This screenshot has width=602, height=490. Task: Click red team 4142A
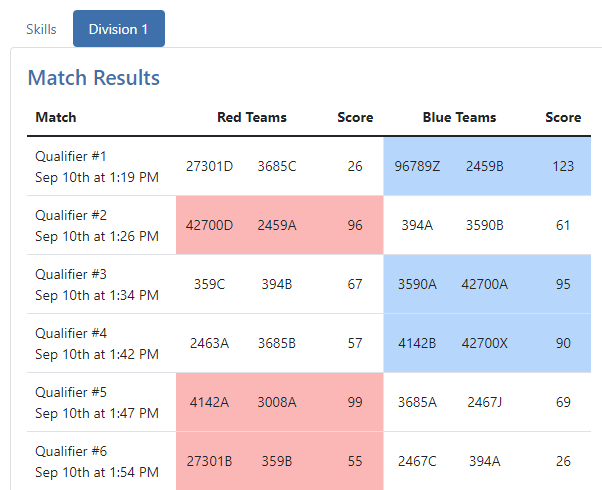click(209, 402)
